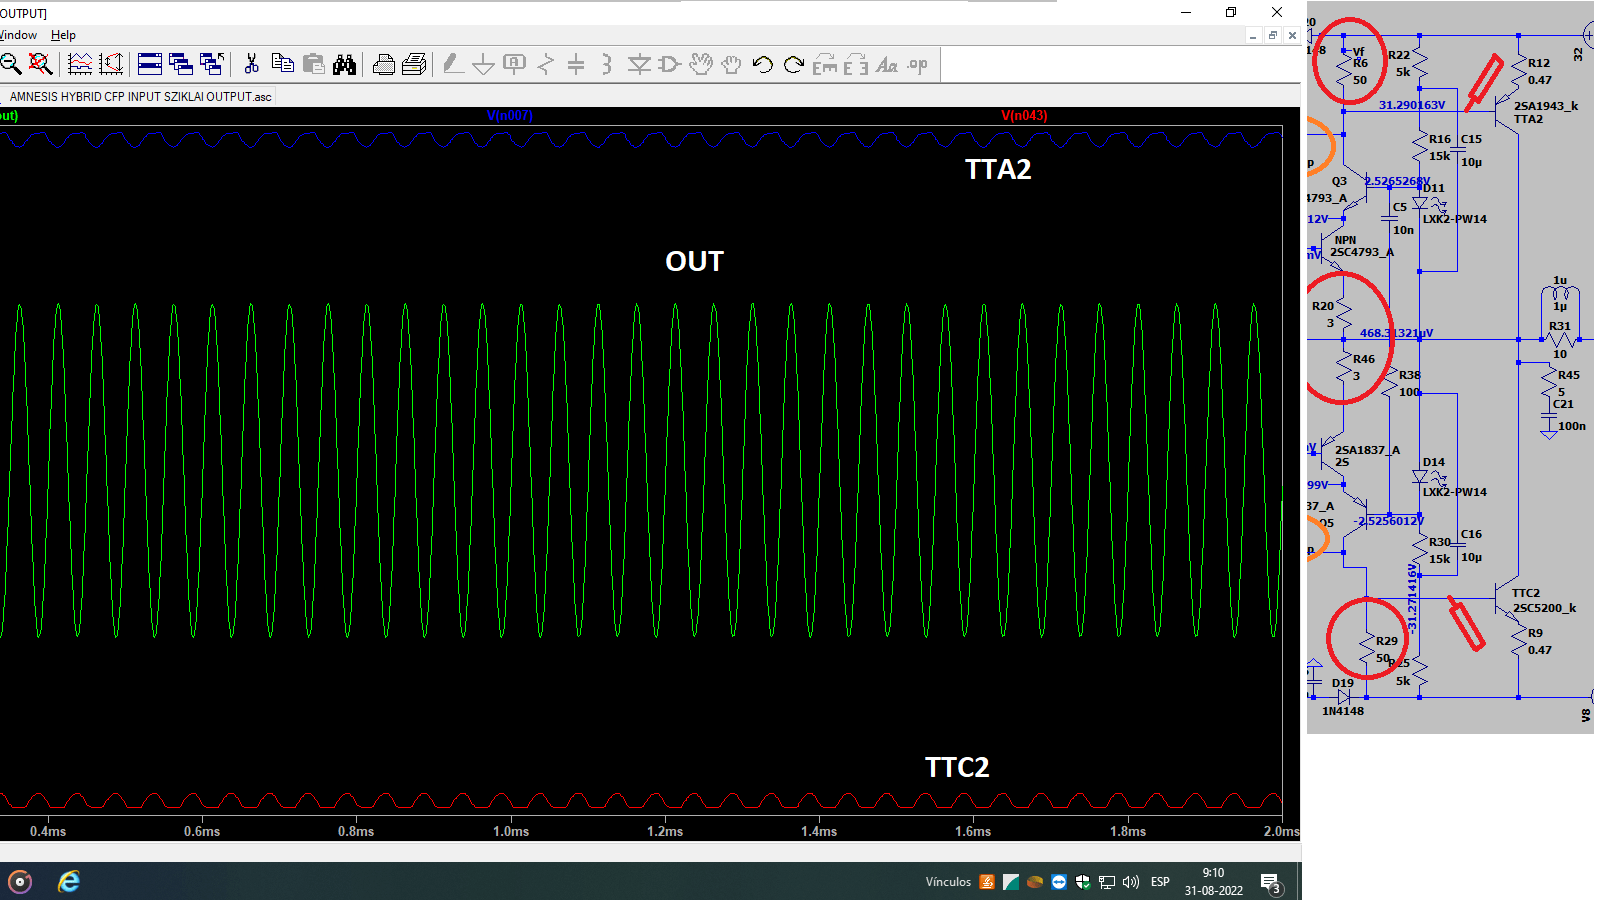Open Windows Security shield tray icon

click(1083, 882)
